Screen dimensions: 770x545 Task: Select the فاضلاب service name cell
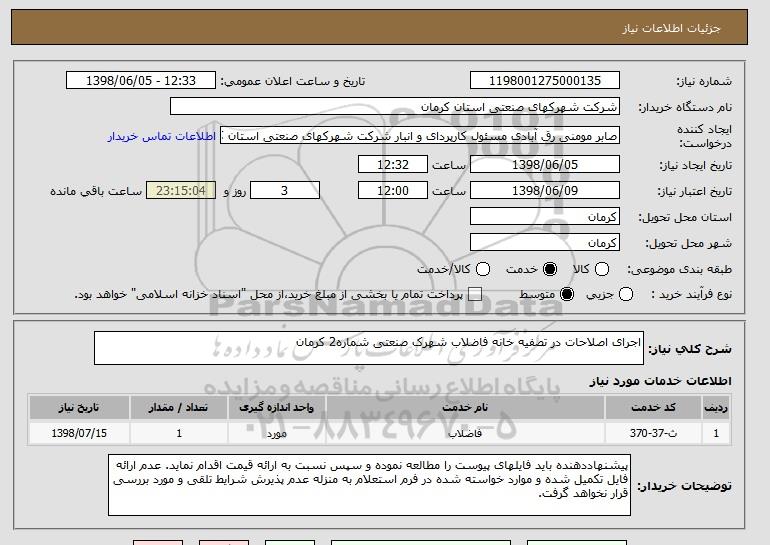pos(465,434)
